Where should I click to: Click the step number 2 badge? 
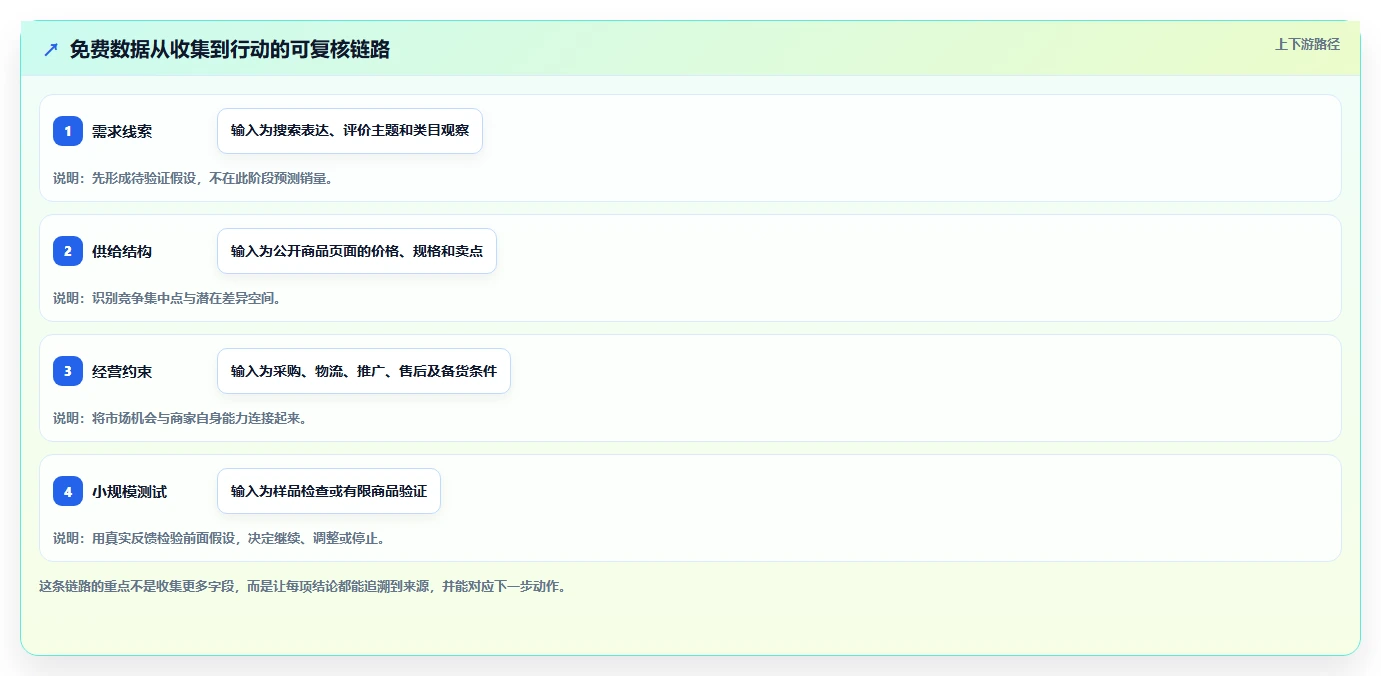[68, 251]
